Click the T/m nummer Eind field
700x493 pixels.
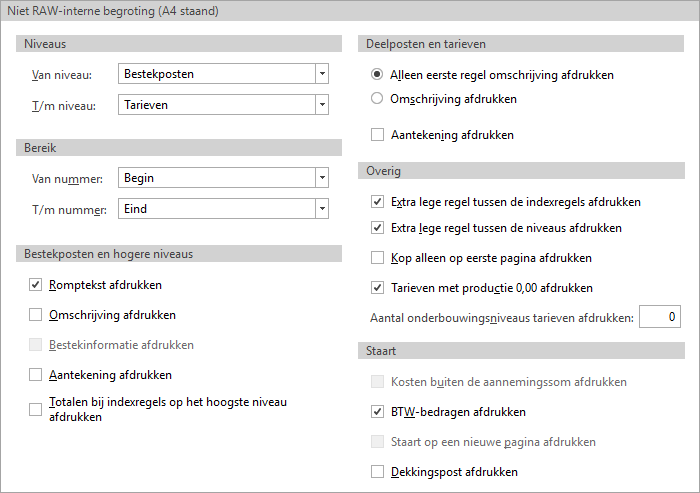(x=214, y=208)
